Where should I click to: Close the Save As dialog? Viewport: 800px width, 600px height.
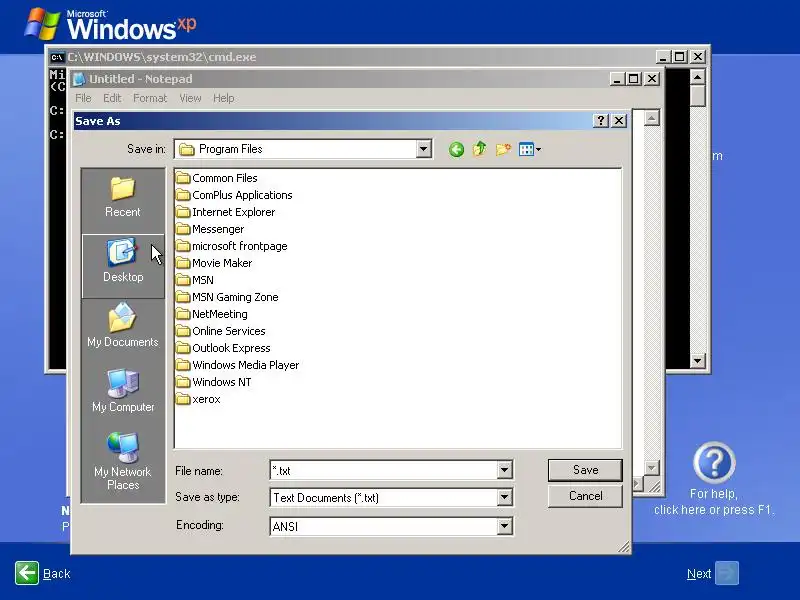pyautogui.click(x=619, y=121)
